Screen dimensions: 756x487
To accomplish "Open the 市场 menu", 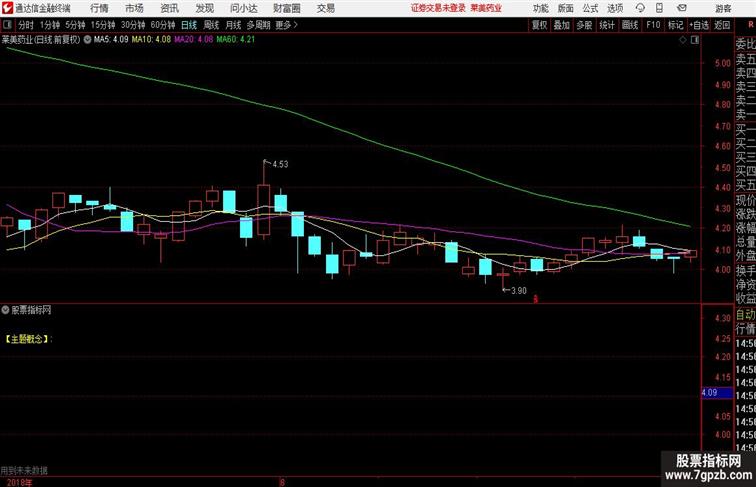I will pyautogui.click(x=135, y=8).
